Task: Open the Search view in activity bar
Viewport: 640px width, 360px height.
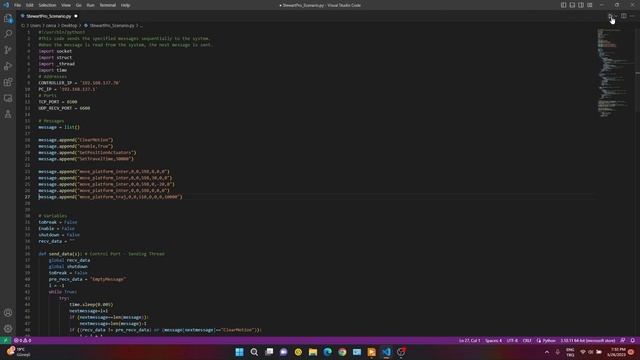Action: [8, 34]
